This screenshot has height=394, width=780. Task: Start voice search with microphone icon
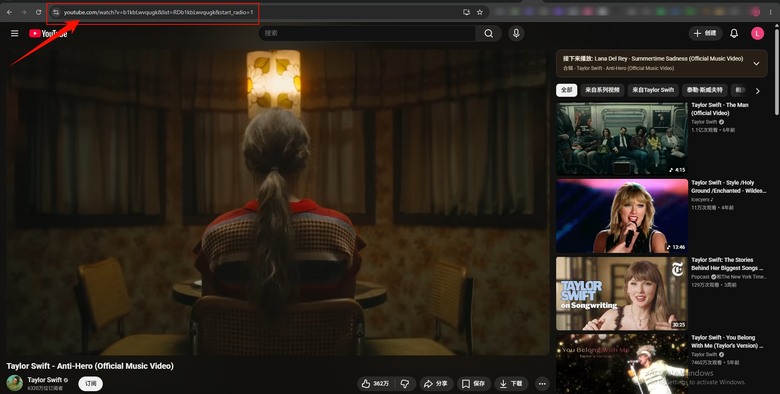point(516,33)
